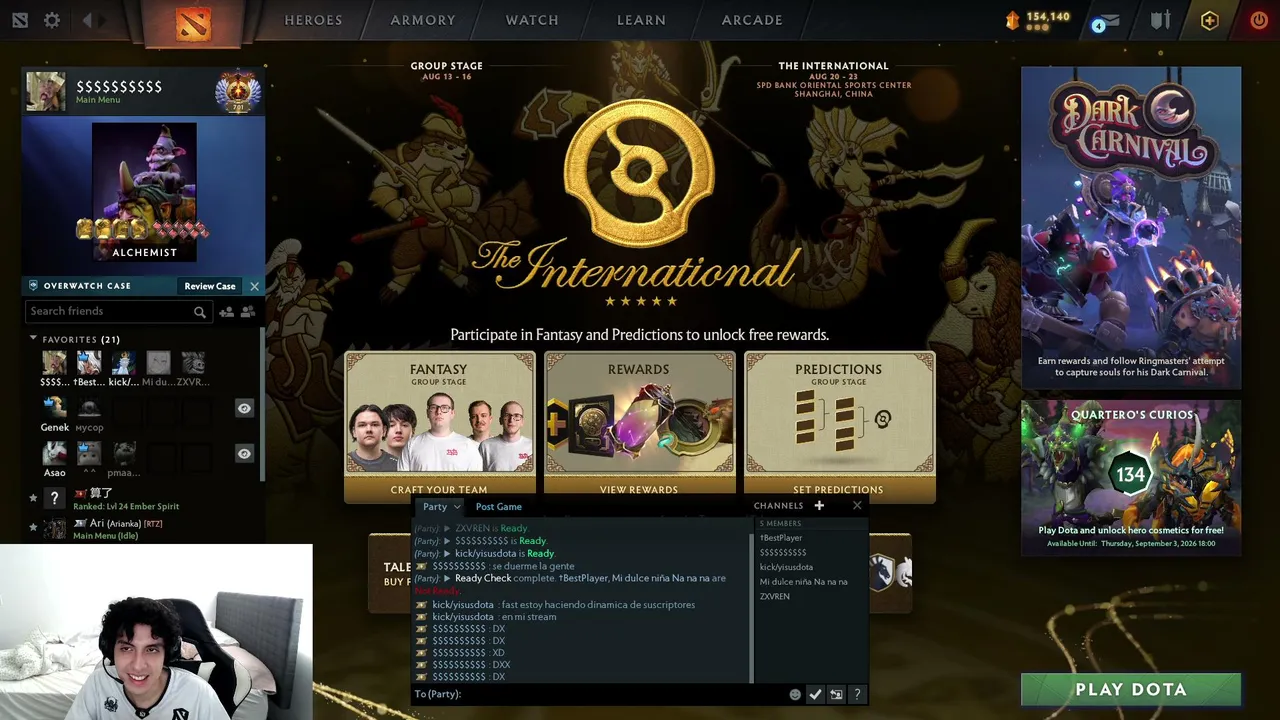The image size is (1280, 720).
Task: Select the Asao friend avatar
Action: pos(54,453)
